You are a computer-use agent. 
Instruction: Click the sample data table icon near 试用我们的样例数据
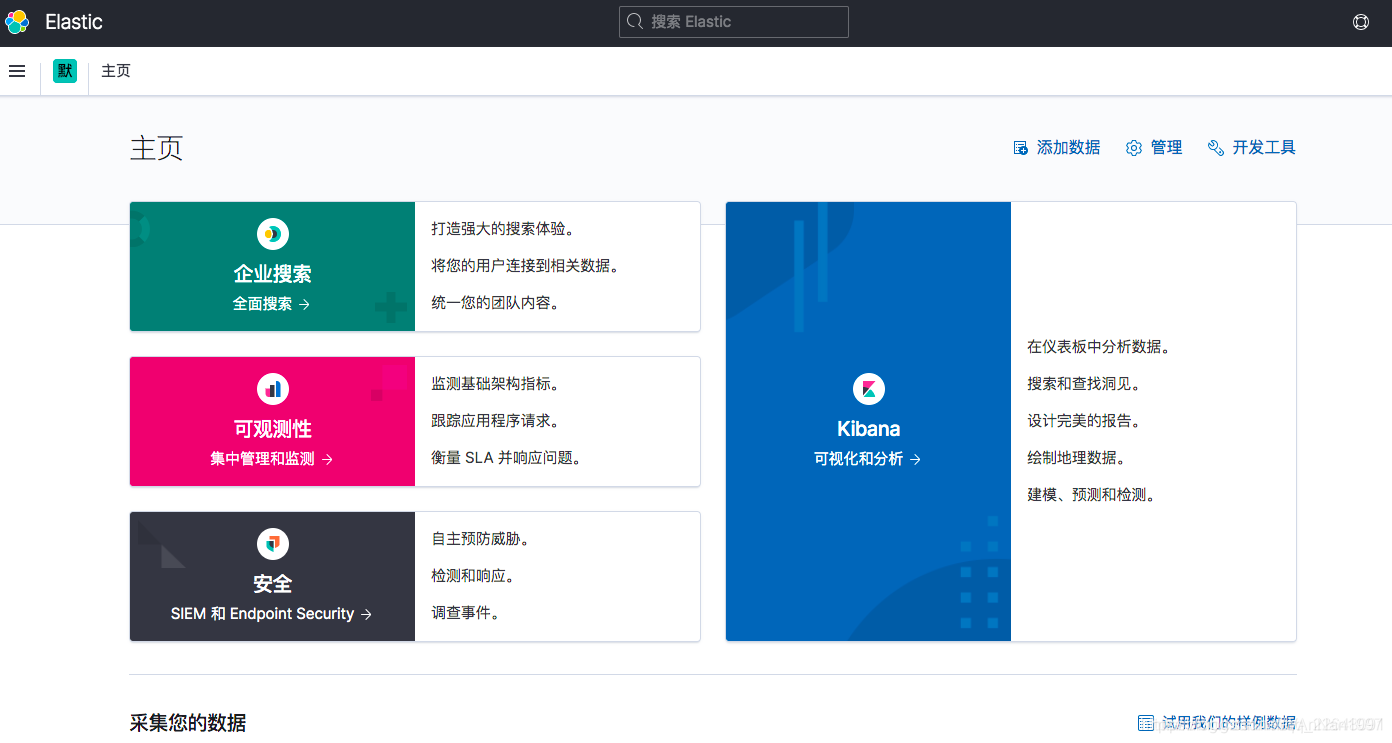[x=1145, y=722]
